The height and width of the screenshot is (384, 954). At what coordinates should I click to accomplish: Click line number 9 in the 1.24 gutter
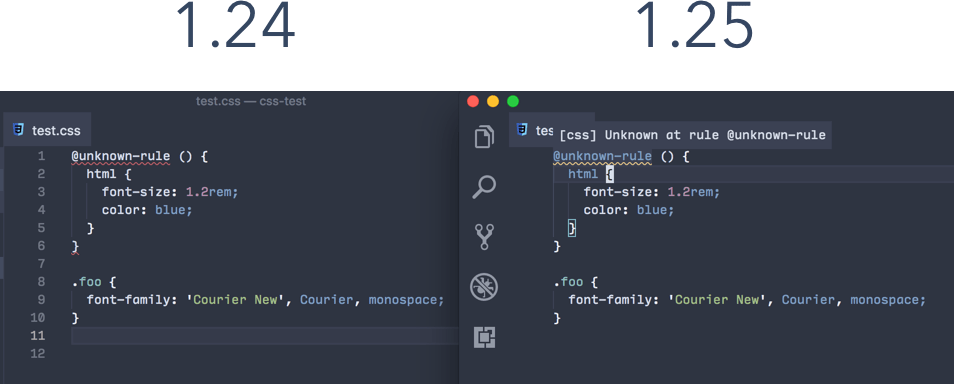tap(41, 300)
